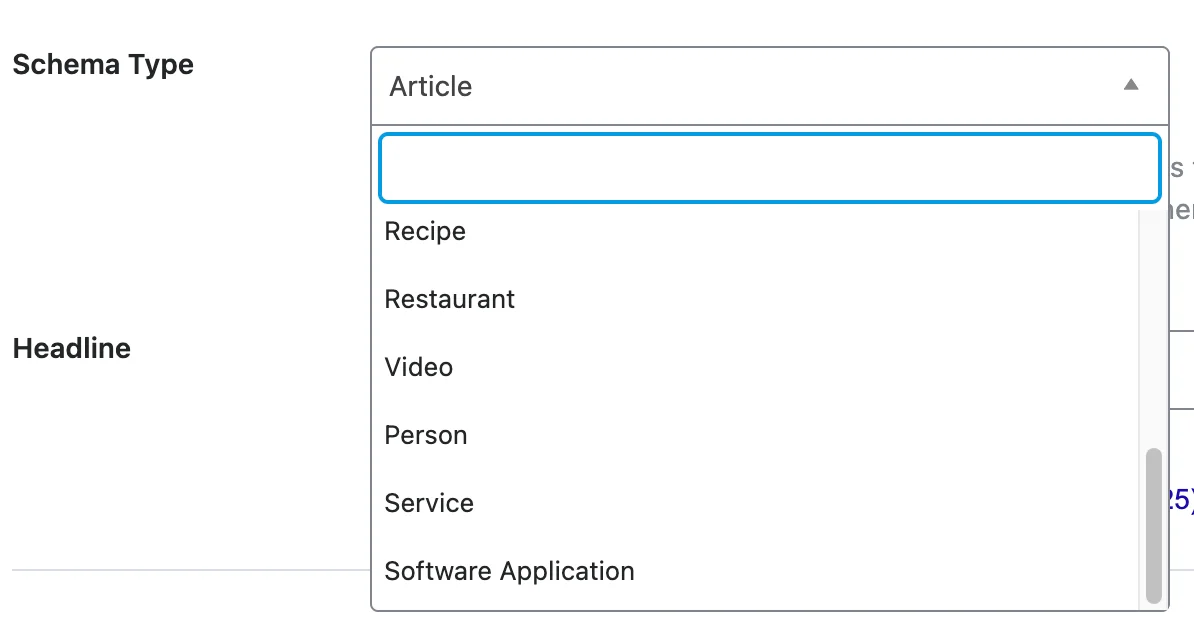1194x624 pixels.
Task: Choose Software Application schema type
Action: [x=509, y=571]
